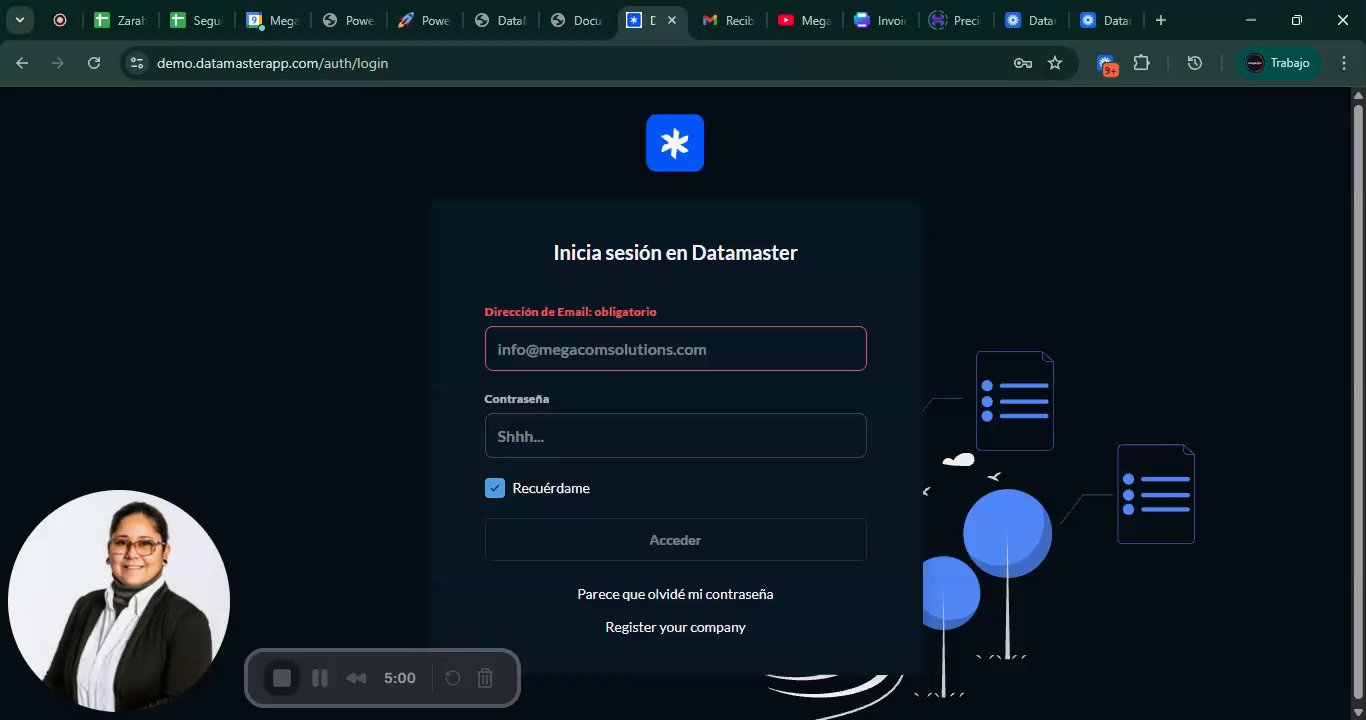Open the extension with 9+ badge
The image size is (1366, 720).
1108,64
